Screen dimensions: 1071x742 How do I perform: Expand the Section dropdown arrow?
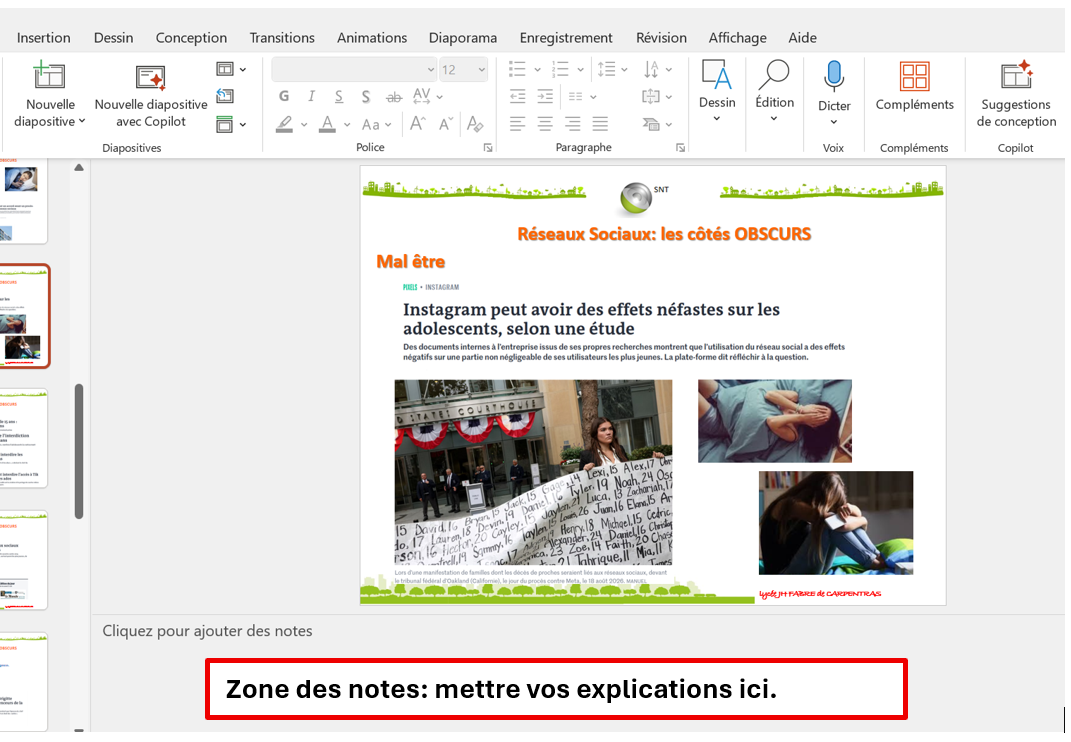pyautogui.click(x=242, y=124)
